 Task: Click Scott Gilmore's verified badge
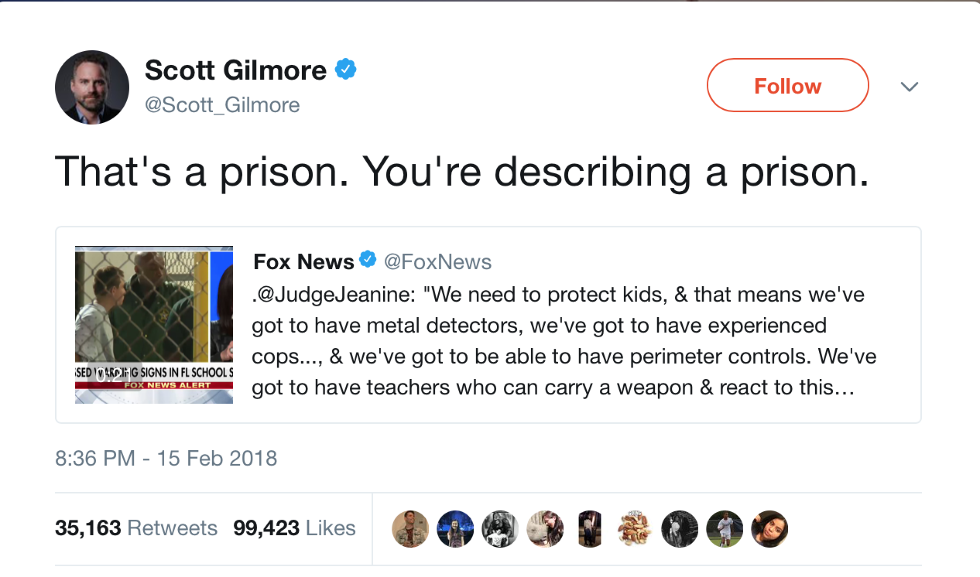[x=345, y=68]
